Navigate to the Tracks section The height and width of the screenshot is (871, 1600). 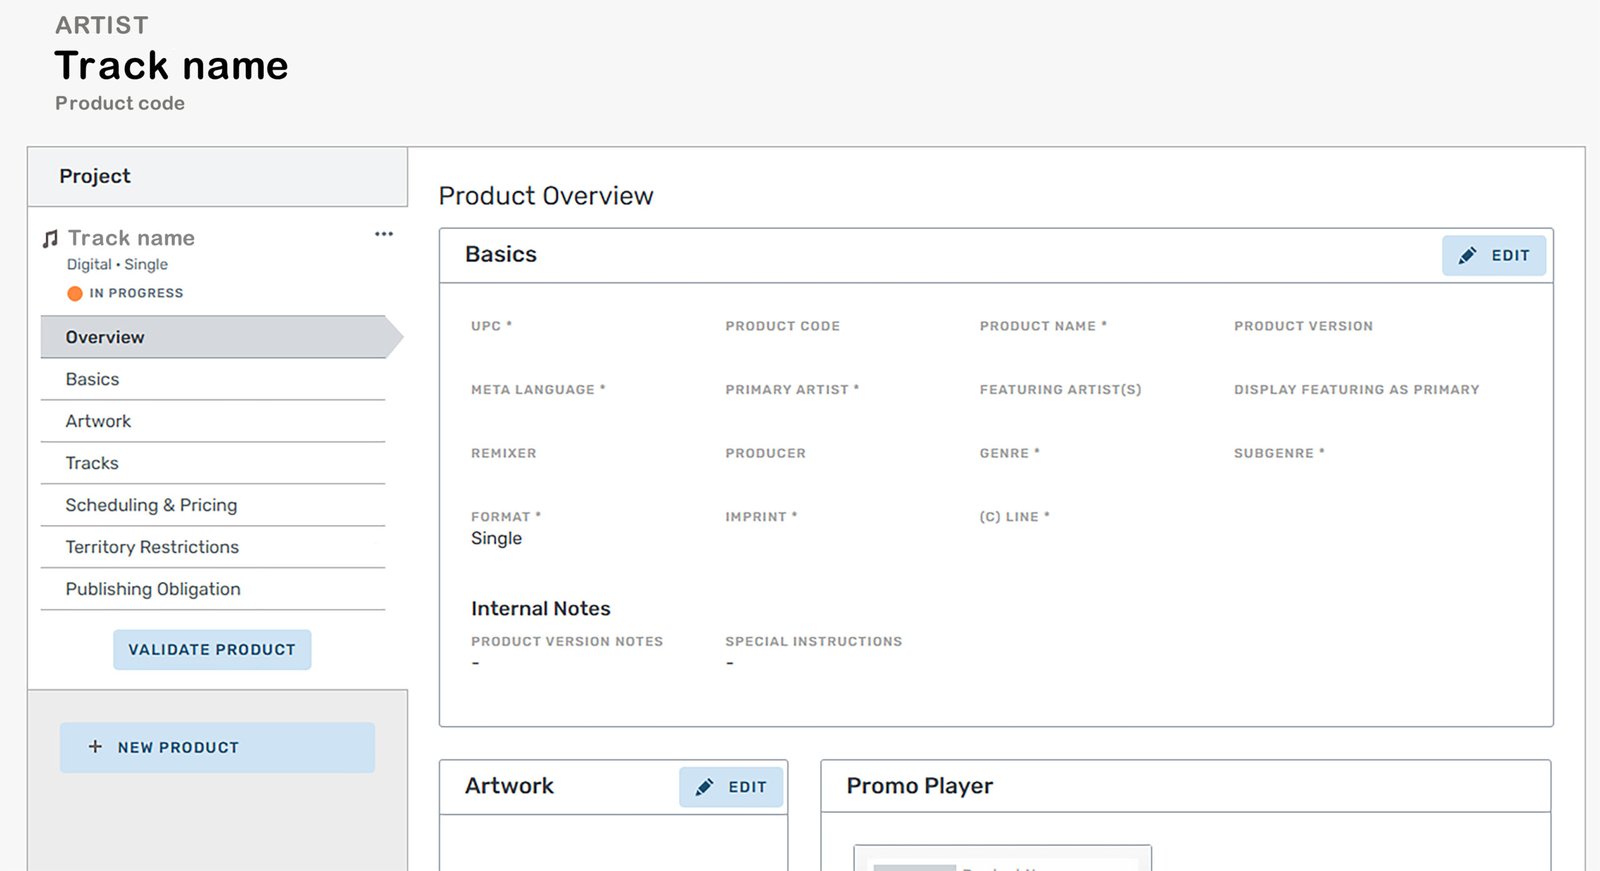coord(92,464)
